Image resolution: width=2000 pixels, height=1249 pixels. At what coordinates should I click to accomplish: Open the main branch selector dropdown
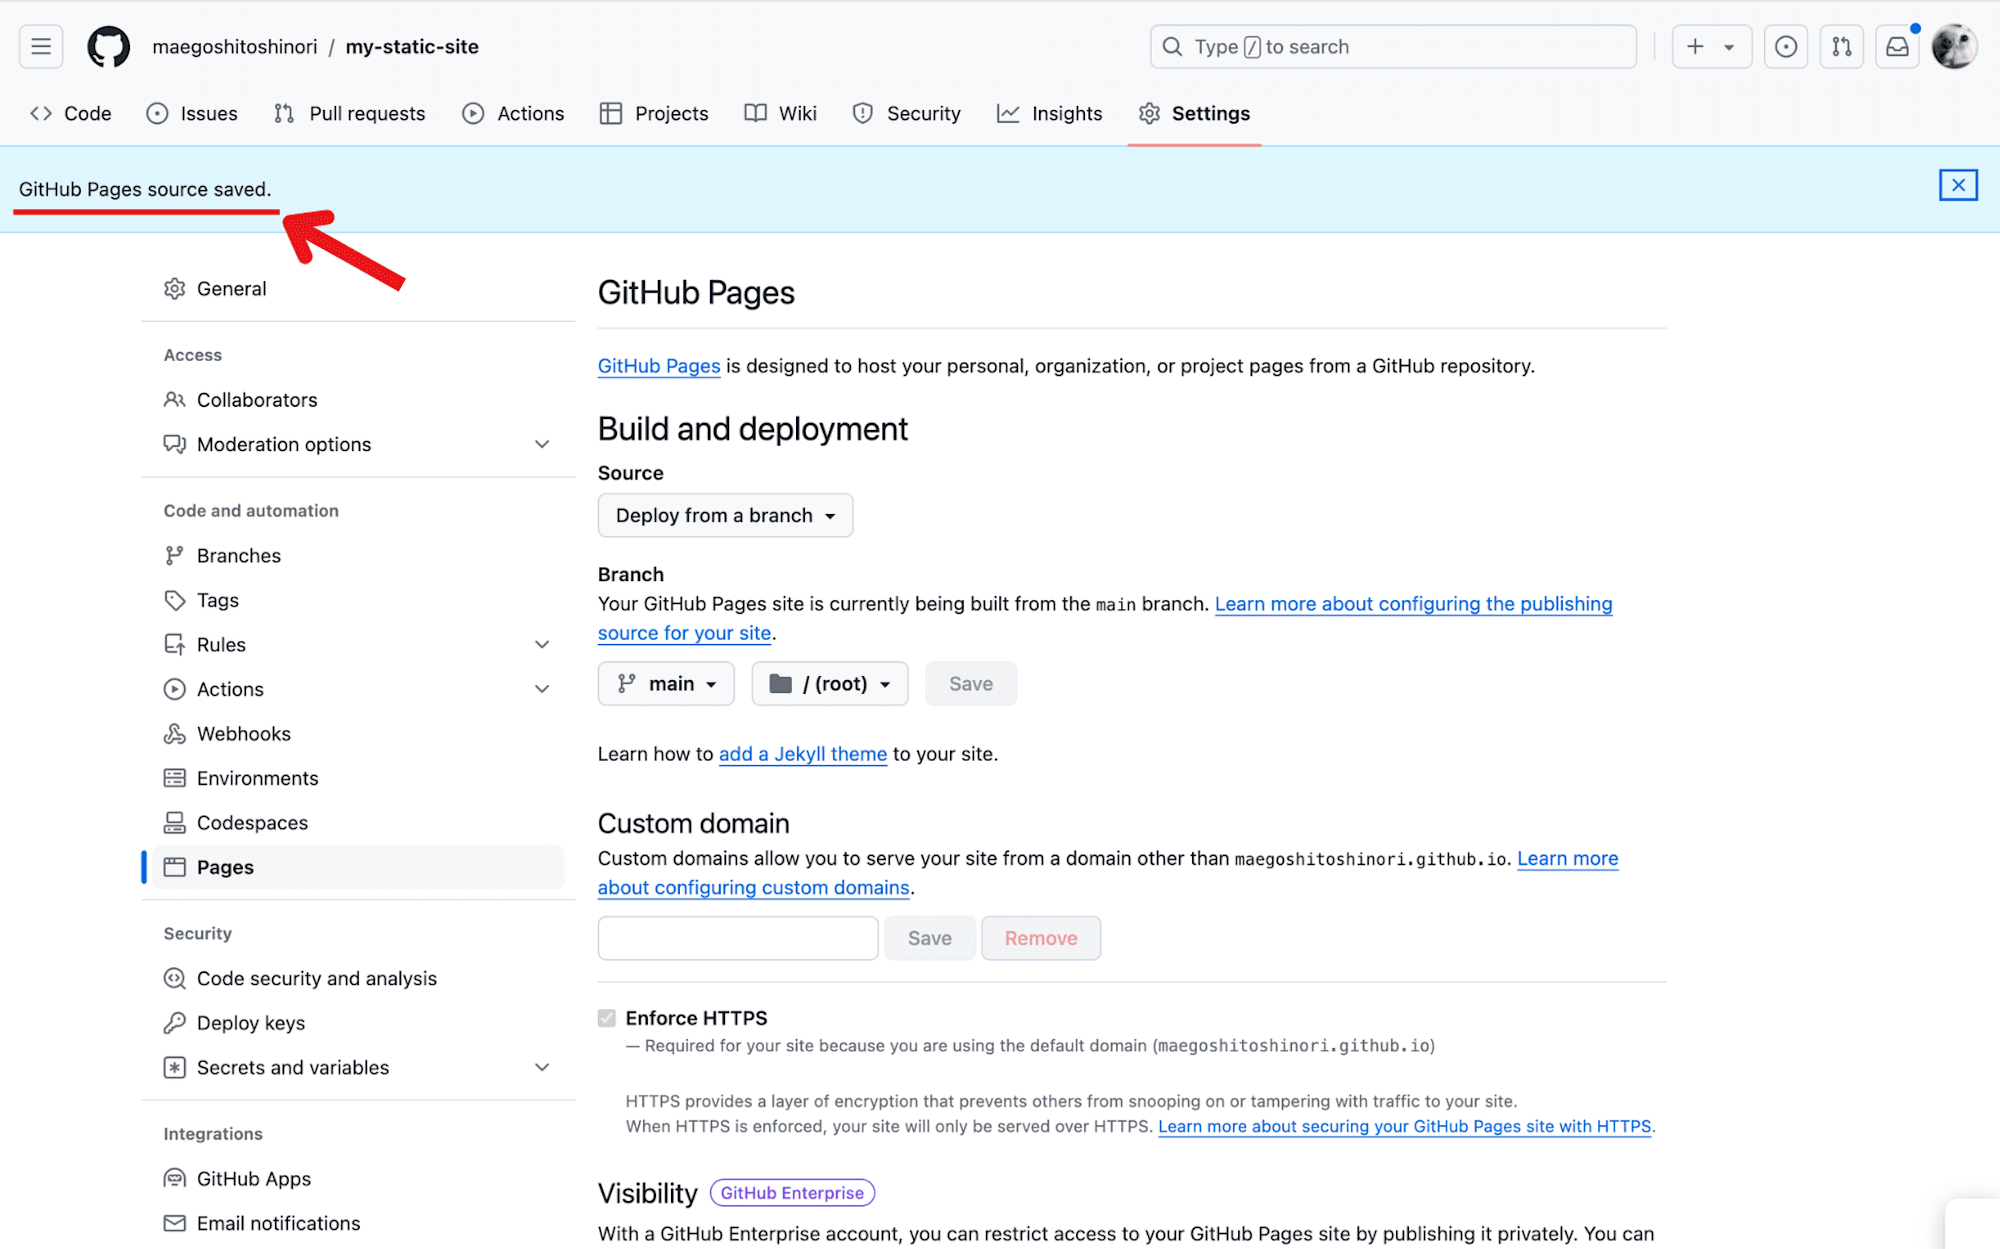(666, 684)
